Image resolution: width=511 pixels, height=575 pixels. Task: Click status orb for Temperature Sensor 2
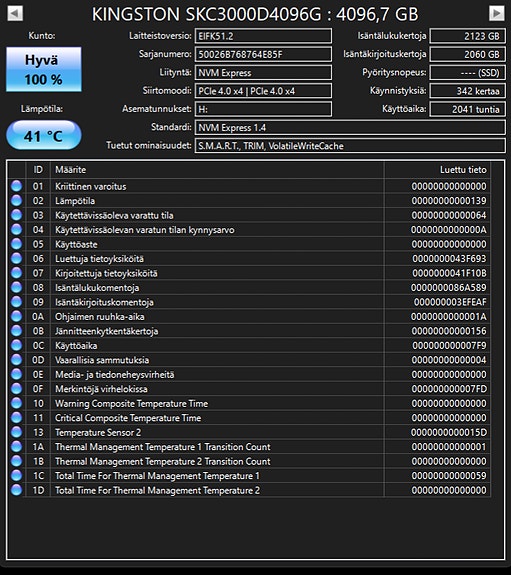coord(17,432)
